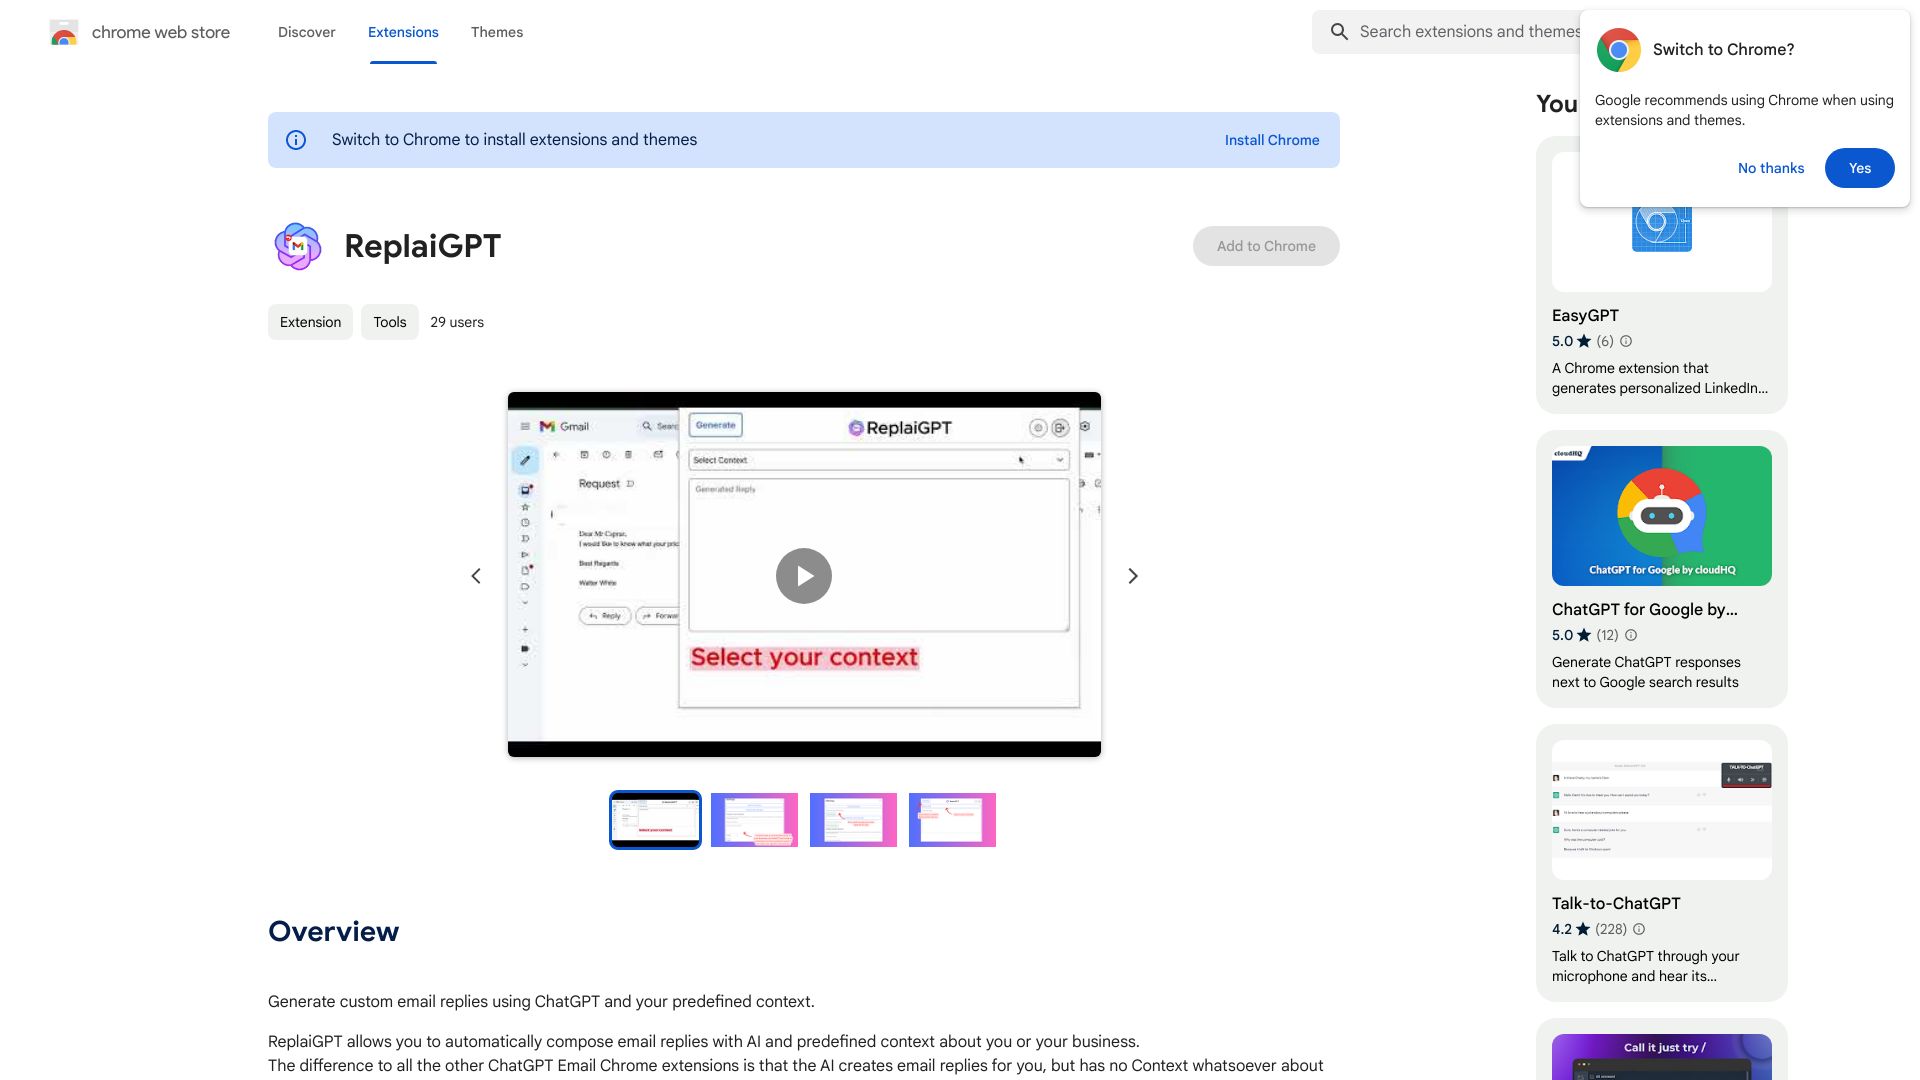Select the first video thumbnail
The image size is (1920, 1080).
click(655, 820)
